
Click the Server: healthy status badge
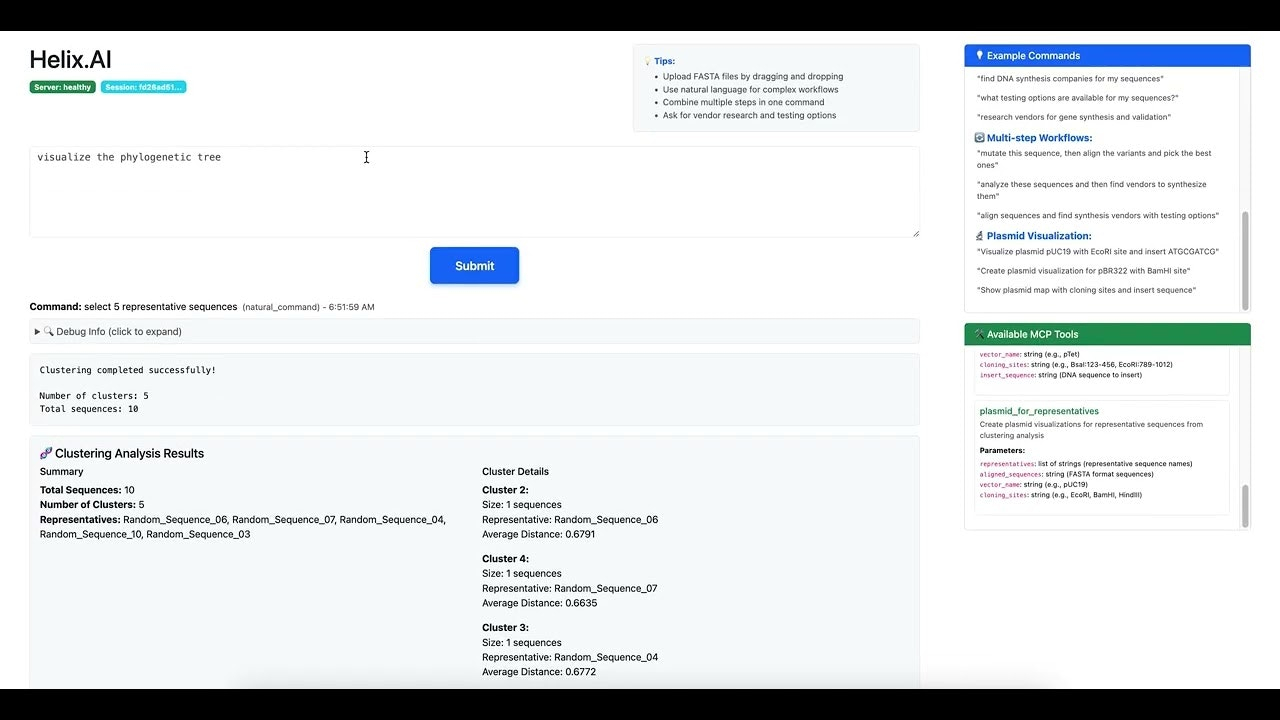[x=63, y=87]
